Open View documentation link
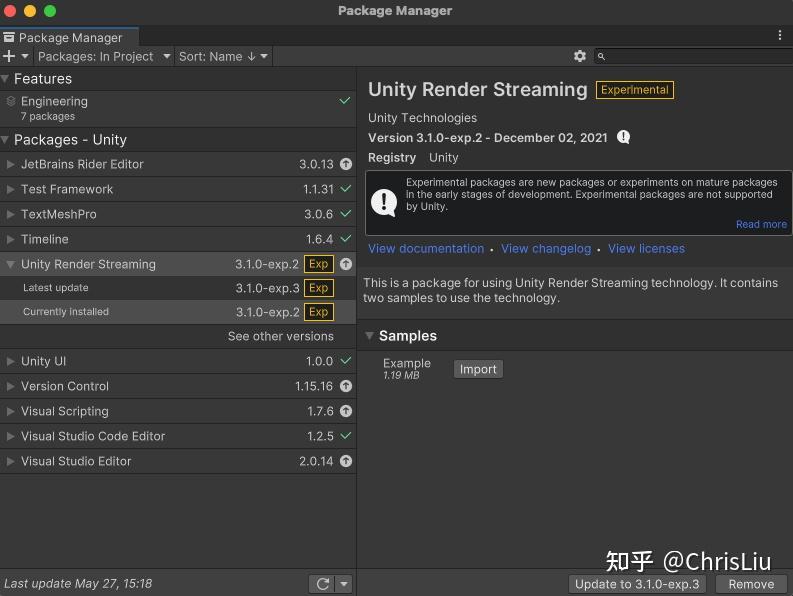The image size is (793, 596). (426, 248)
